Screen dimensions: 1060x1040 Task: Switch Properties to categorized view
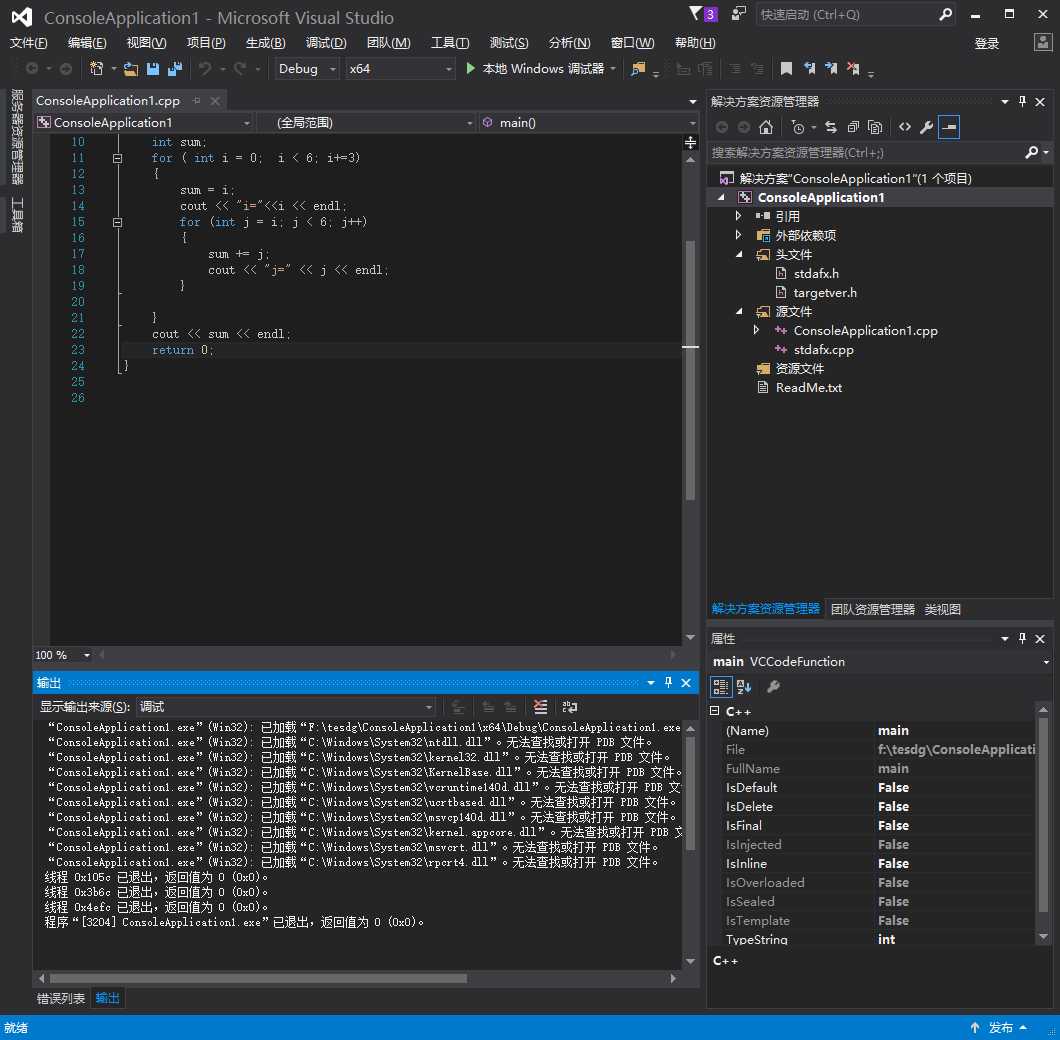pos(721,687)
